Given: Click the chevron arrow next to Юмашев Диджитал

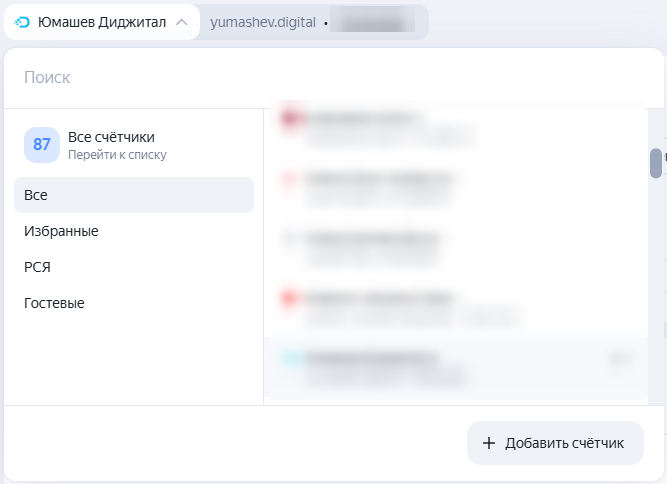Looking at the screenshot, I should [x=182, y=22].
